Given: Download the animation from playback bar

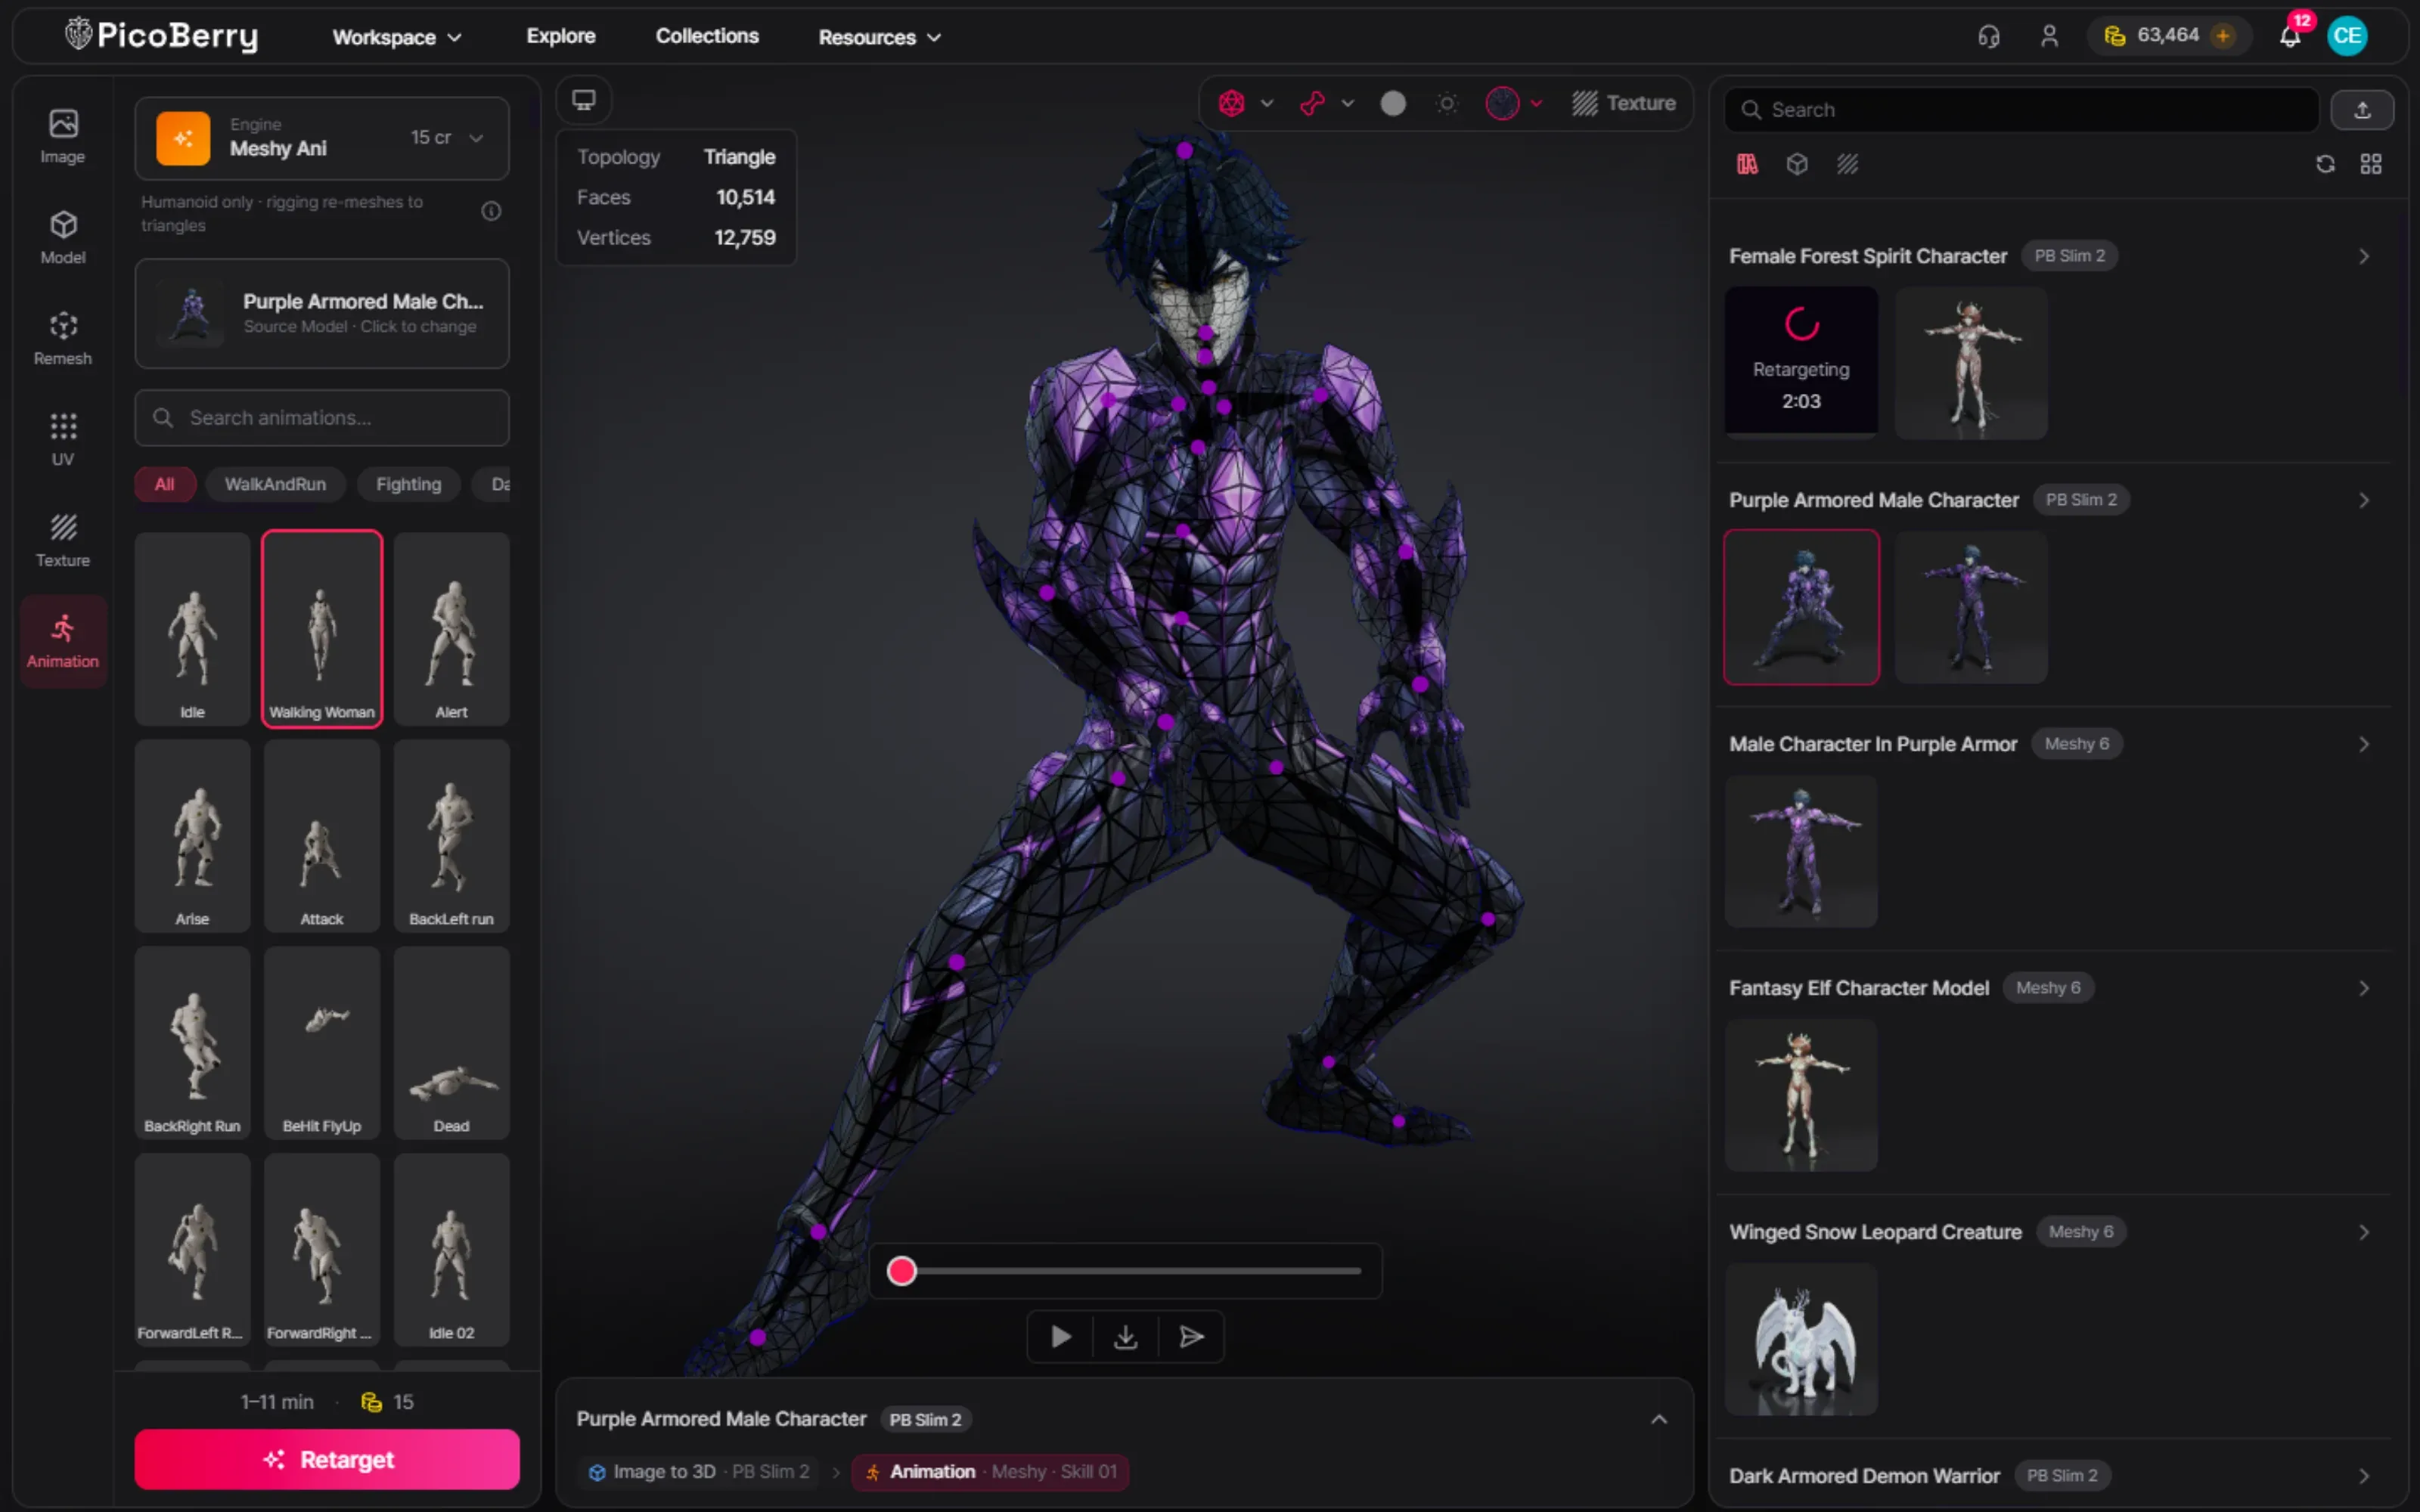Looking at the screenshot, I should (1126, 1337).
